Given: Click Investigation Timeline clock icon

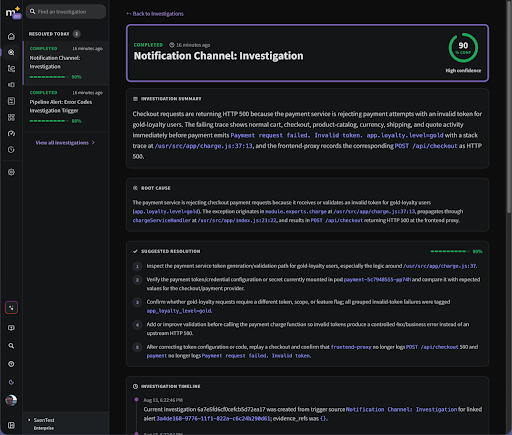Looking at the screenshot, I should coord(135,386).
